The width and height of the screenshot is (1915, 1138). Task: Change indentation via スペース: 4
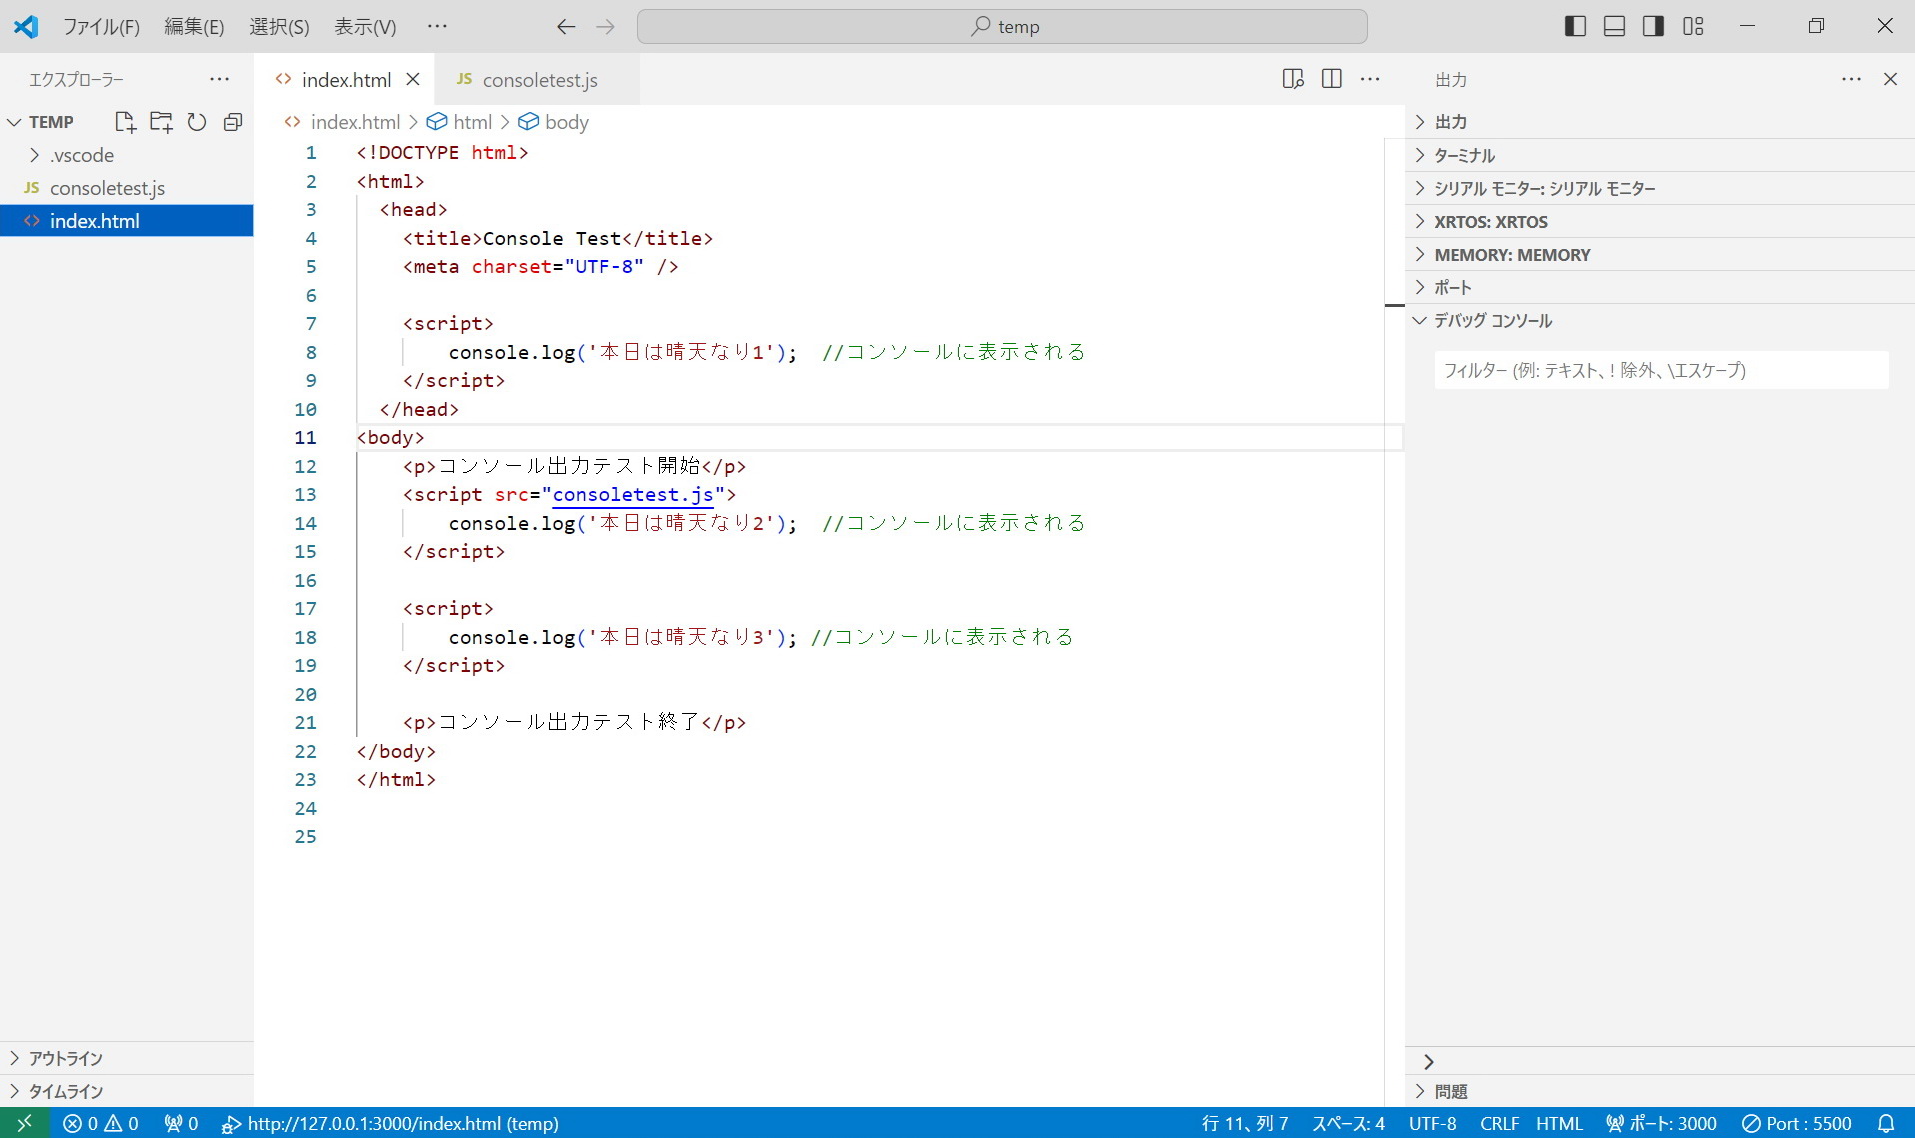tap(1349, 1123)
